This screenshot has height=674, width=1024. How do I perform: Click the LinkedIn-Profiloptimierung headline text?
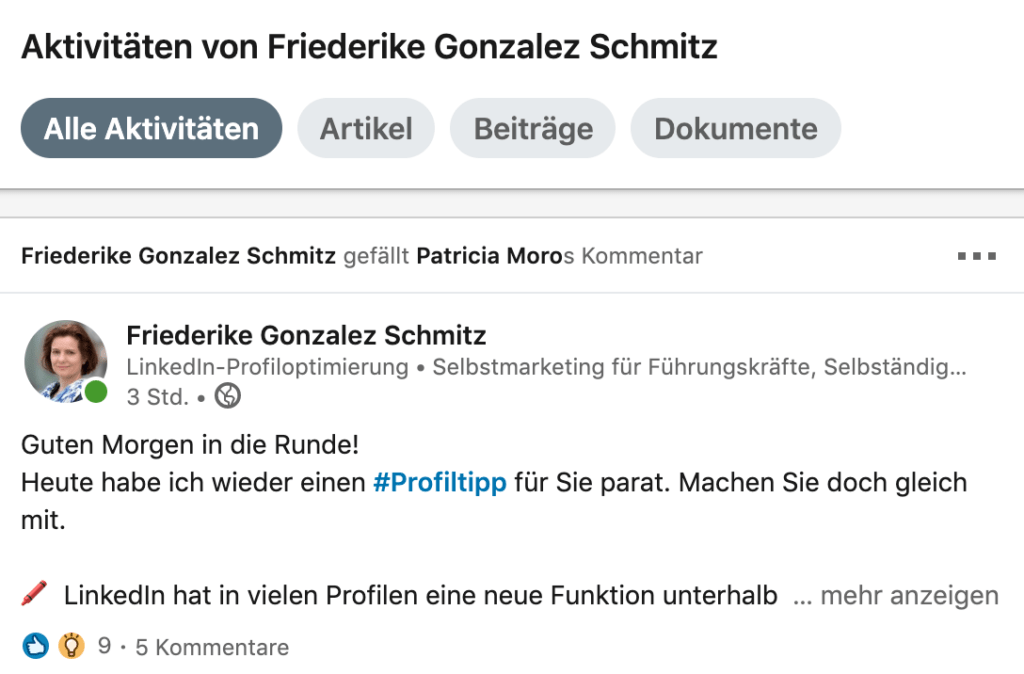point(267,367)
